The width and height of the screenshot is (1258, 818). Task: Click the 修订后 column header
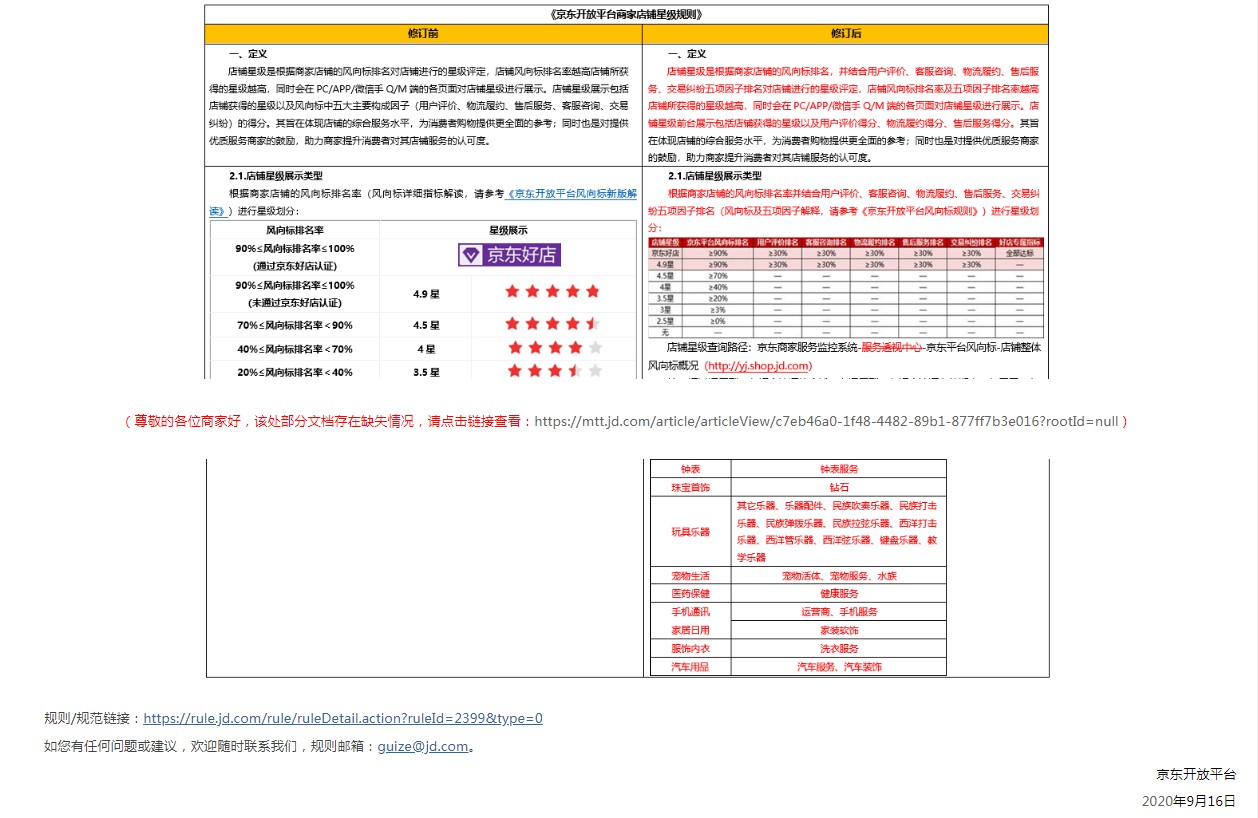click(846, 34)
